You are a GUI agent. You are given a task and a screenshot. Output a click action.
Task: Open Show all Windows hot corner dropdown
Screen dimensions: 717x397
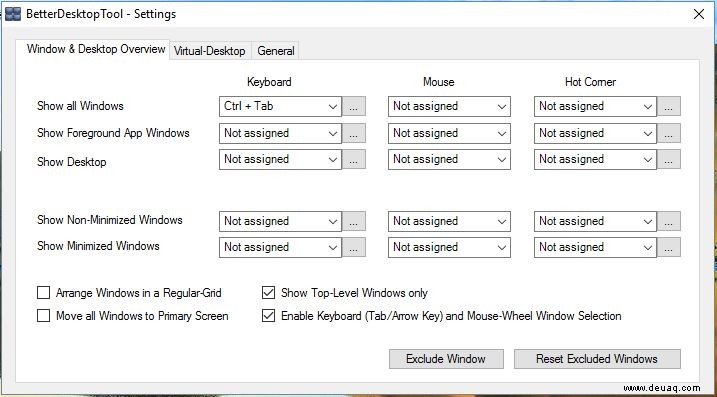[595, 107]
